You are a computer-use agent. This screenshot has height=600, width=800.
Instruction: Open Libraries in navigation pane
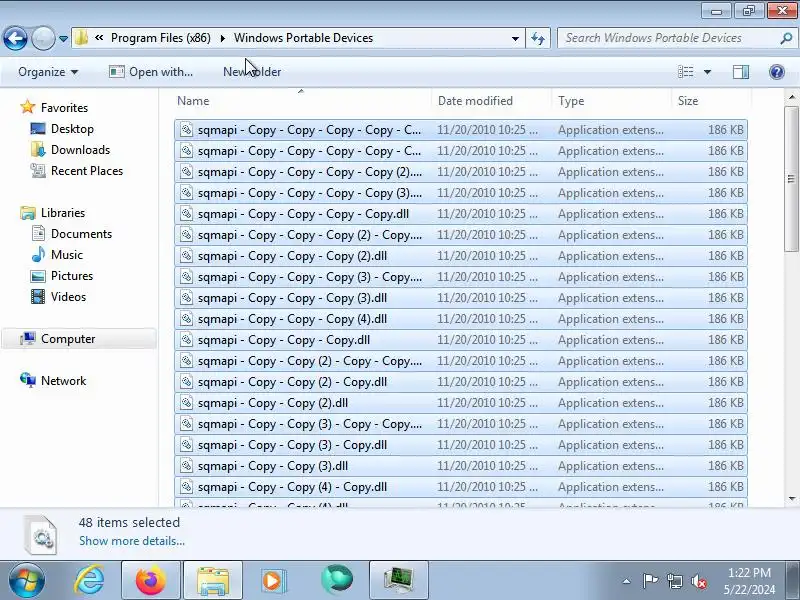(x=63, y=213)
